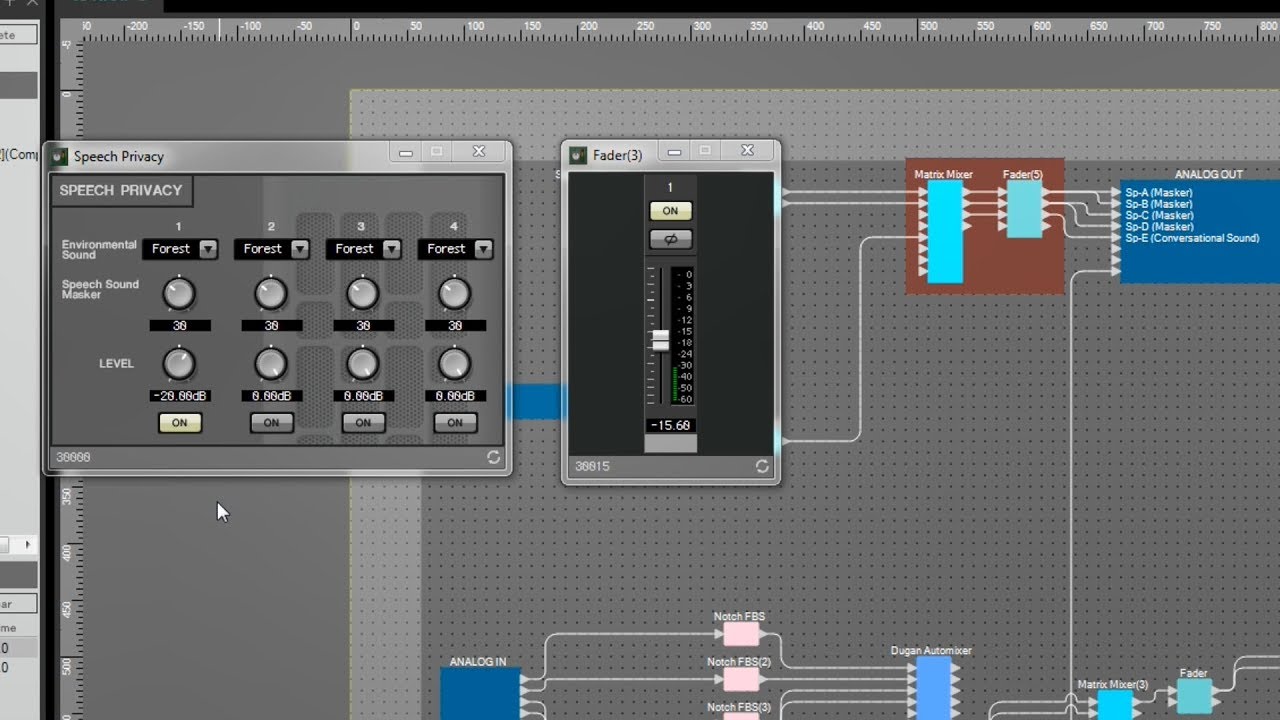Select the Matrix Mixer(3) component block
Screen dimensions: 1280x720
pyautogui.click(x=1115, y=705)
